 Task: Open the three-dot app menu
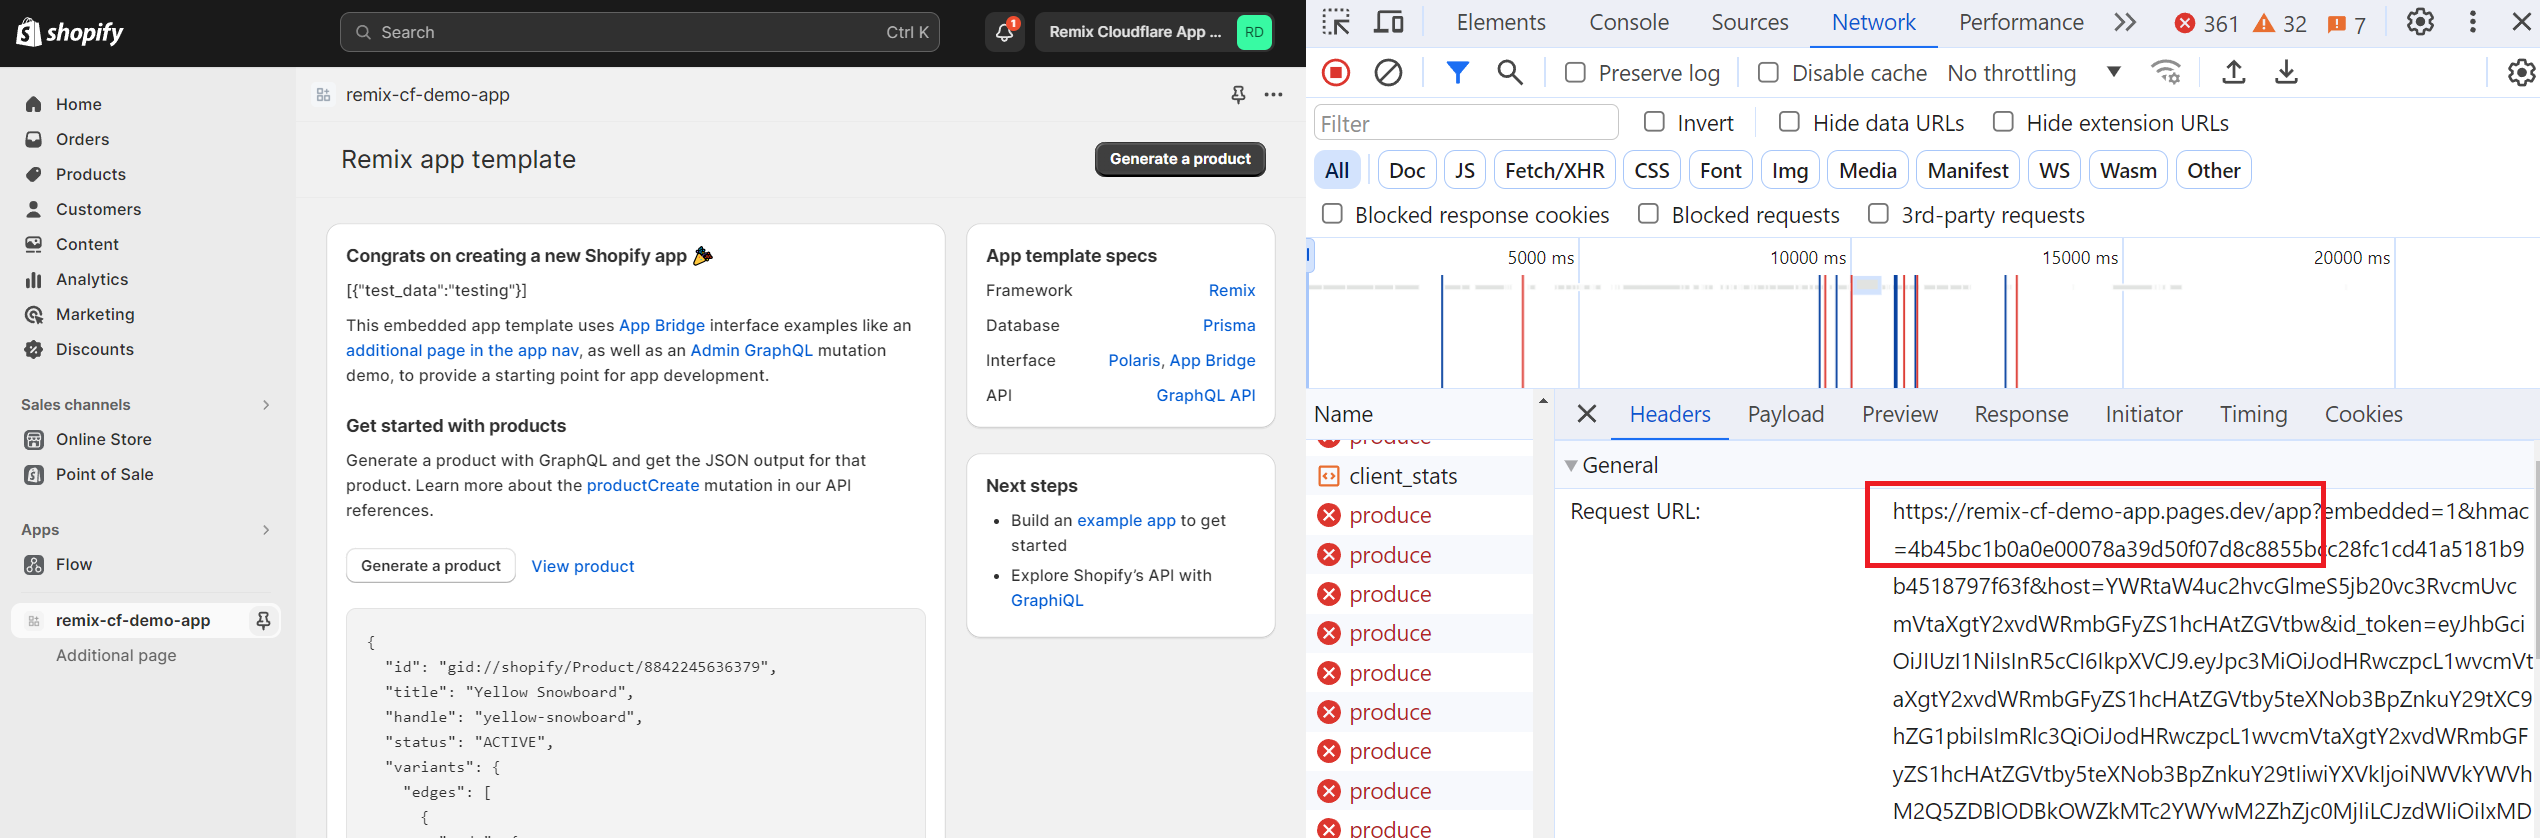pyautogui.click(x=1273, y=94)
